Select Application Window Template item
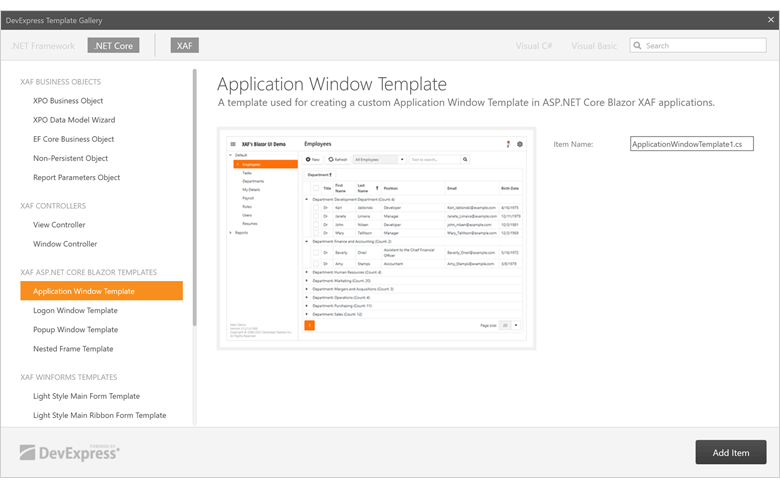 click(x=101, y=291)
